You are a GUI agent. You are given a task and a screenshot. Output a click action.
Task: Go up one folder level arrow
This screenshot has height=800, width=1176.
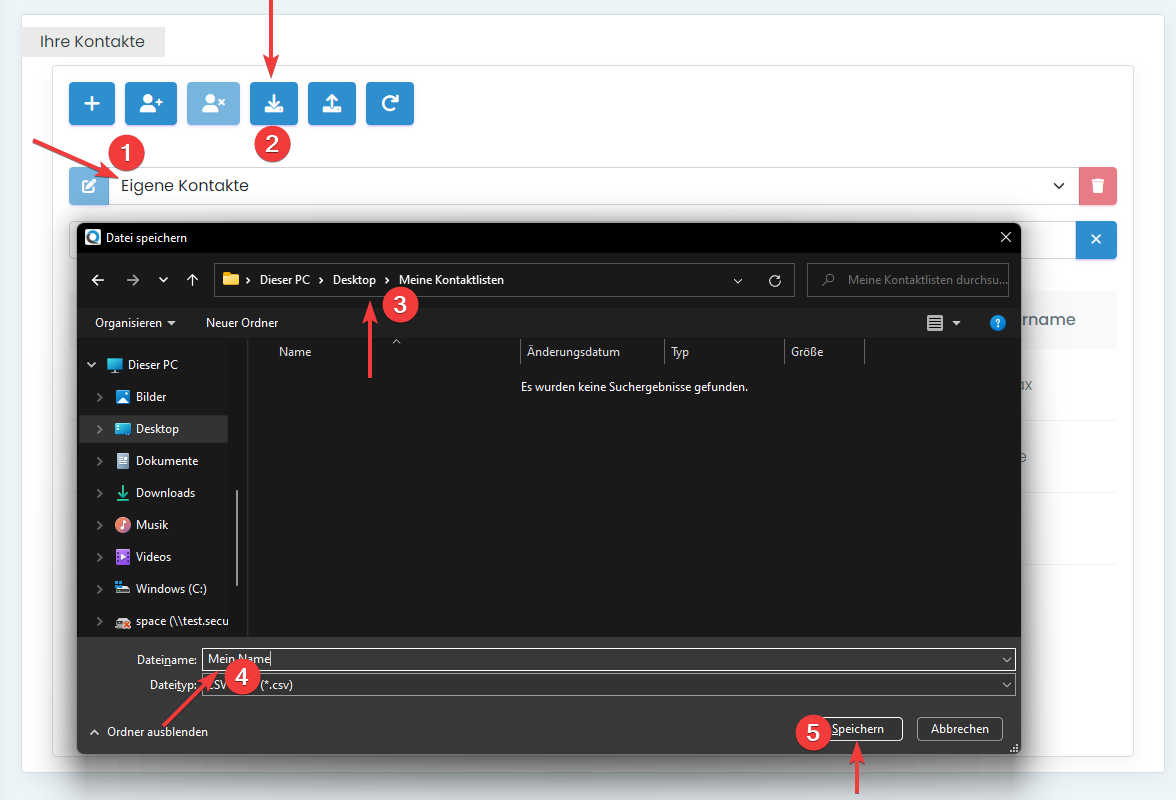(192, 281)
